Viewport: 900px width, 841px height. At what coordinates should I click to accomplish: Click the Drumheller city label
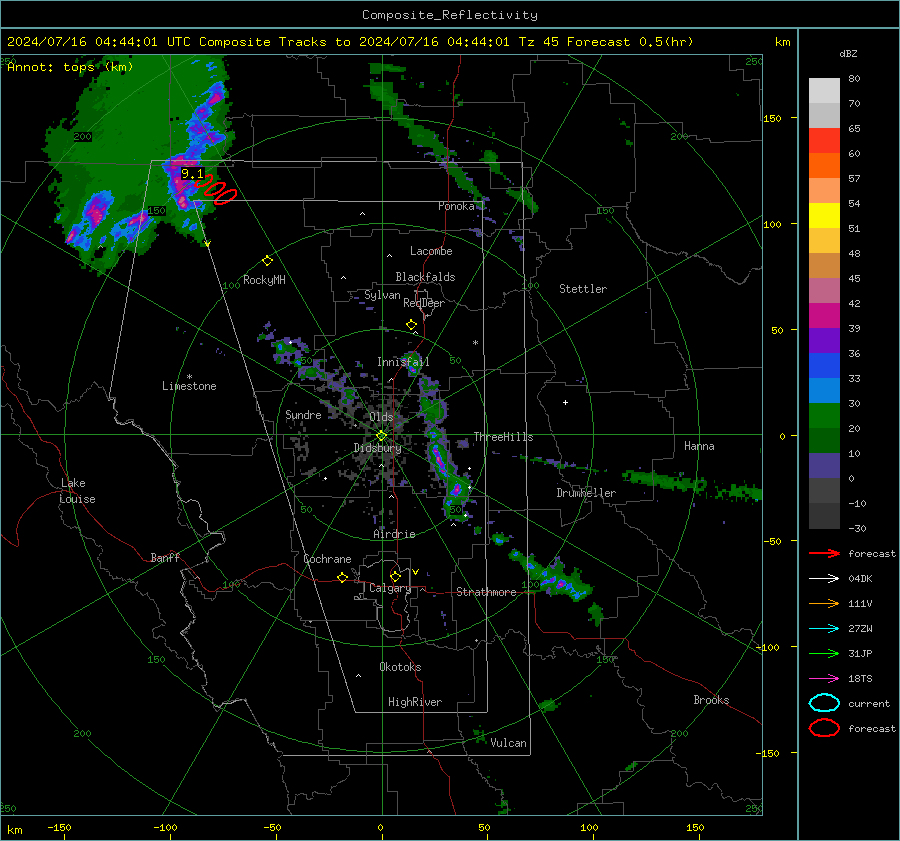[x=586, y=493]
